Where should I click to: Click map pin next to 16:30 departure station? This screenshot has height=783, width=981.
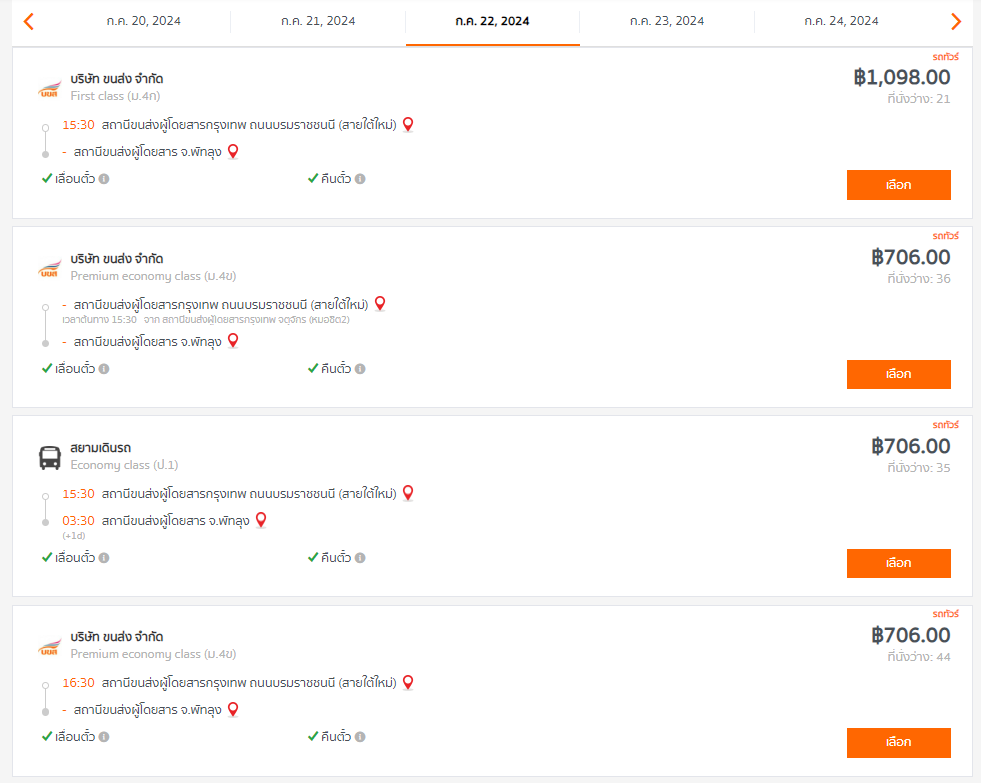[408, 682]
